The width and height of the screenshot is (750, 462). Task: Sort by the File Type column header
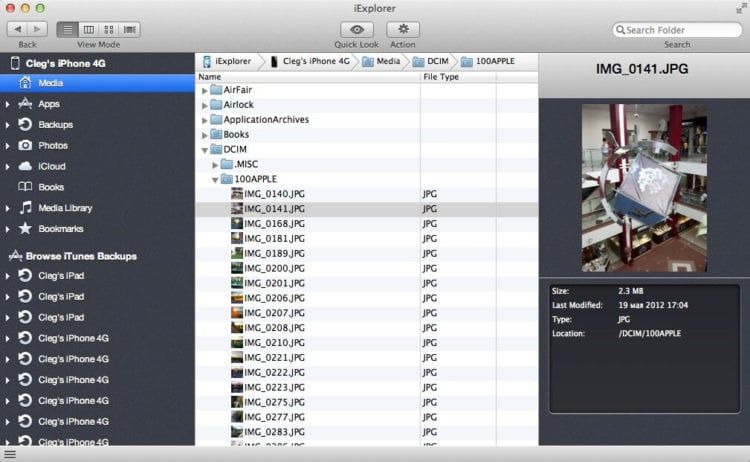tap(458, 77)
